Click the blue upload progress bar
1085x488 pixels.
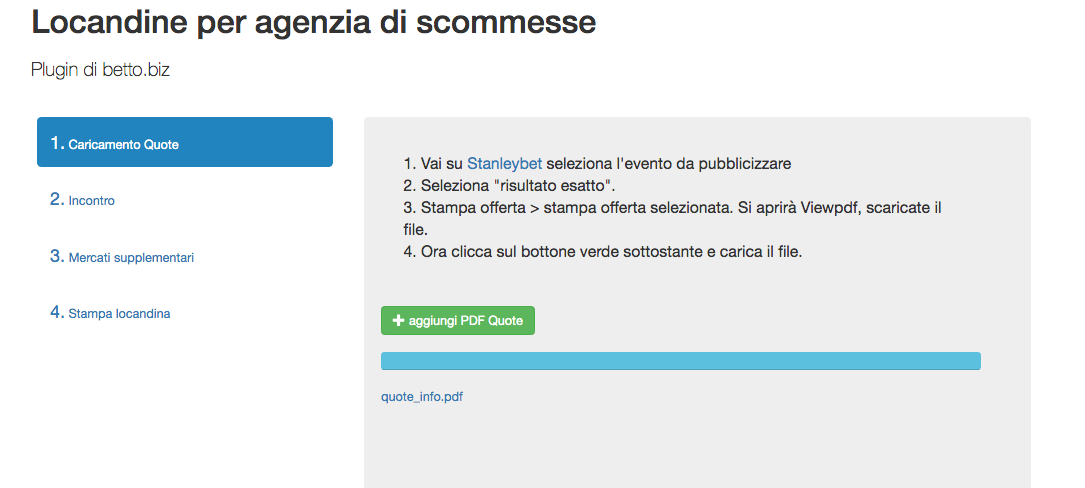tap(680, 361)
